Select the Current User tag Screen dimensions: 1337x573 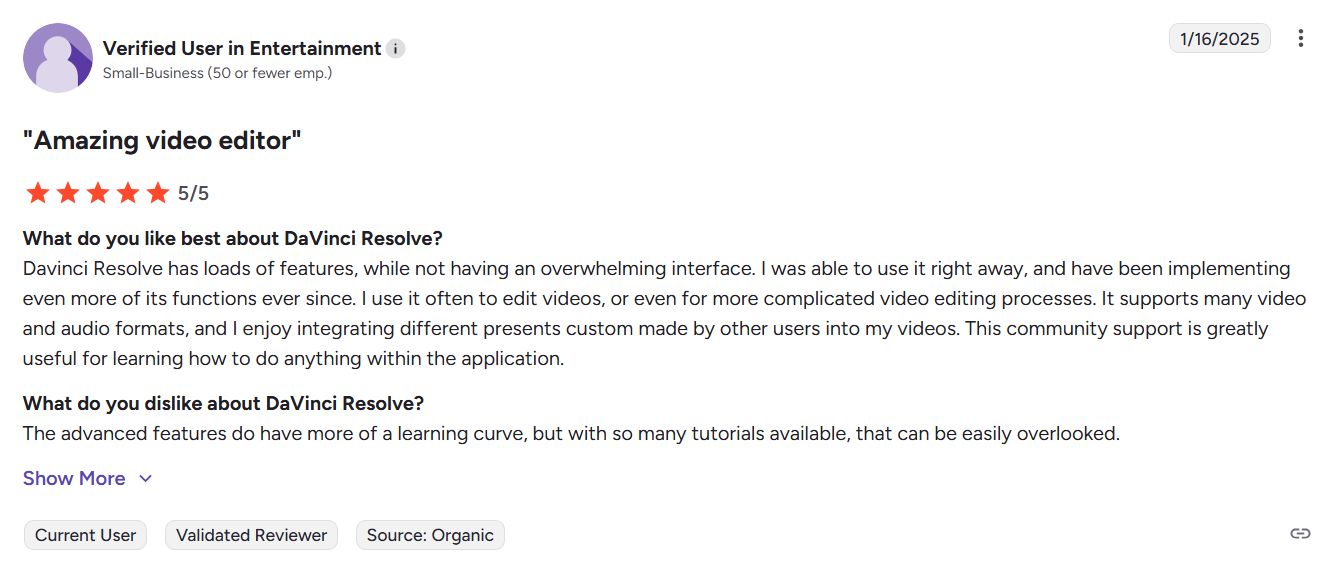(x=86, y=535)
